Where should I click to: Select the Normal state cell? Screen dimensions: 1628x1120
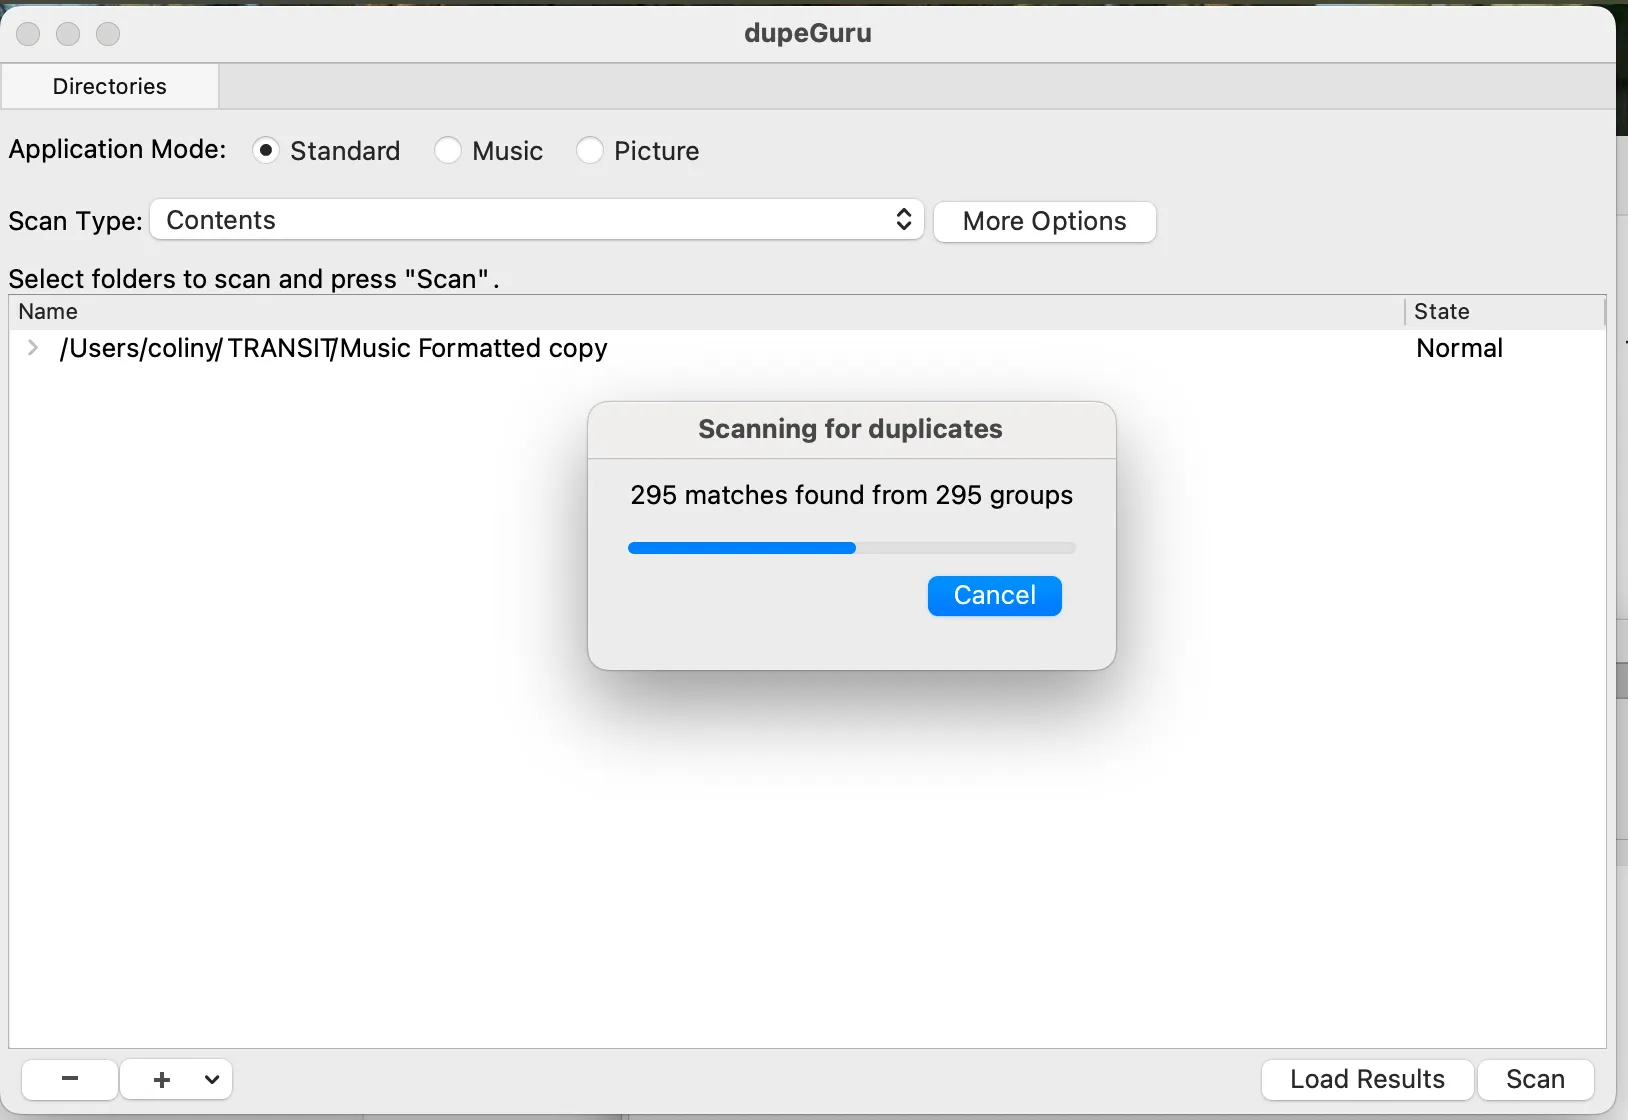(x=1459, y=348)
